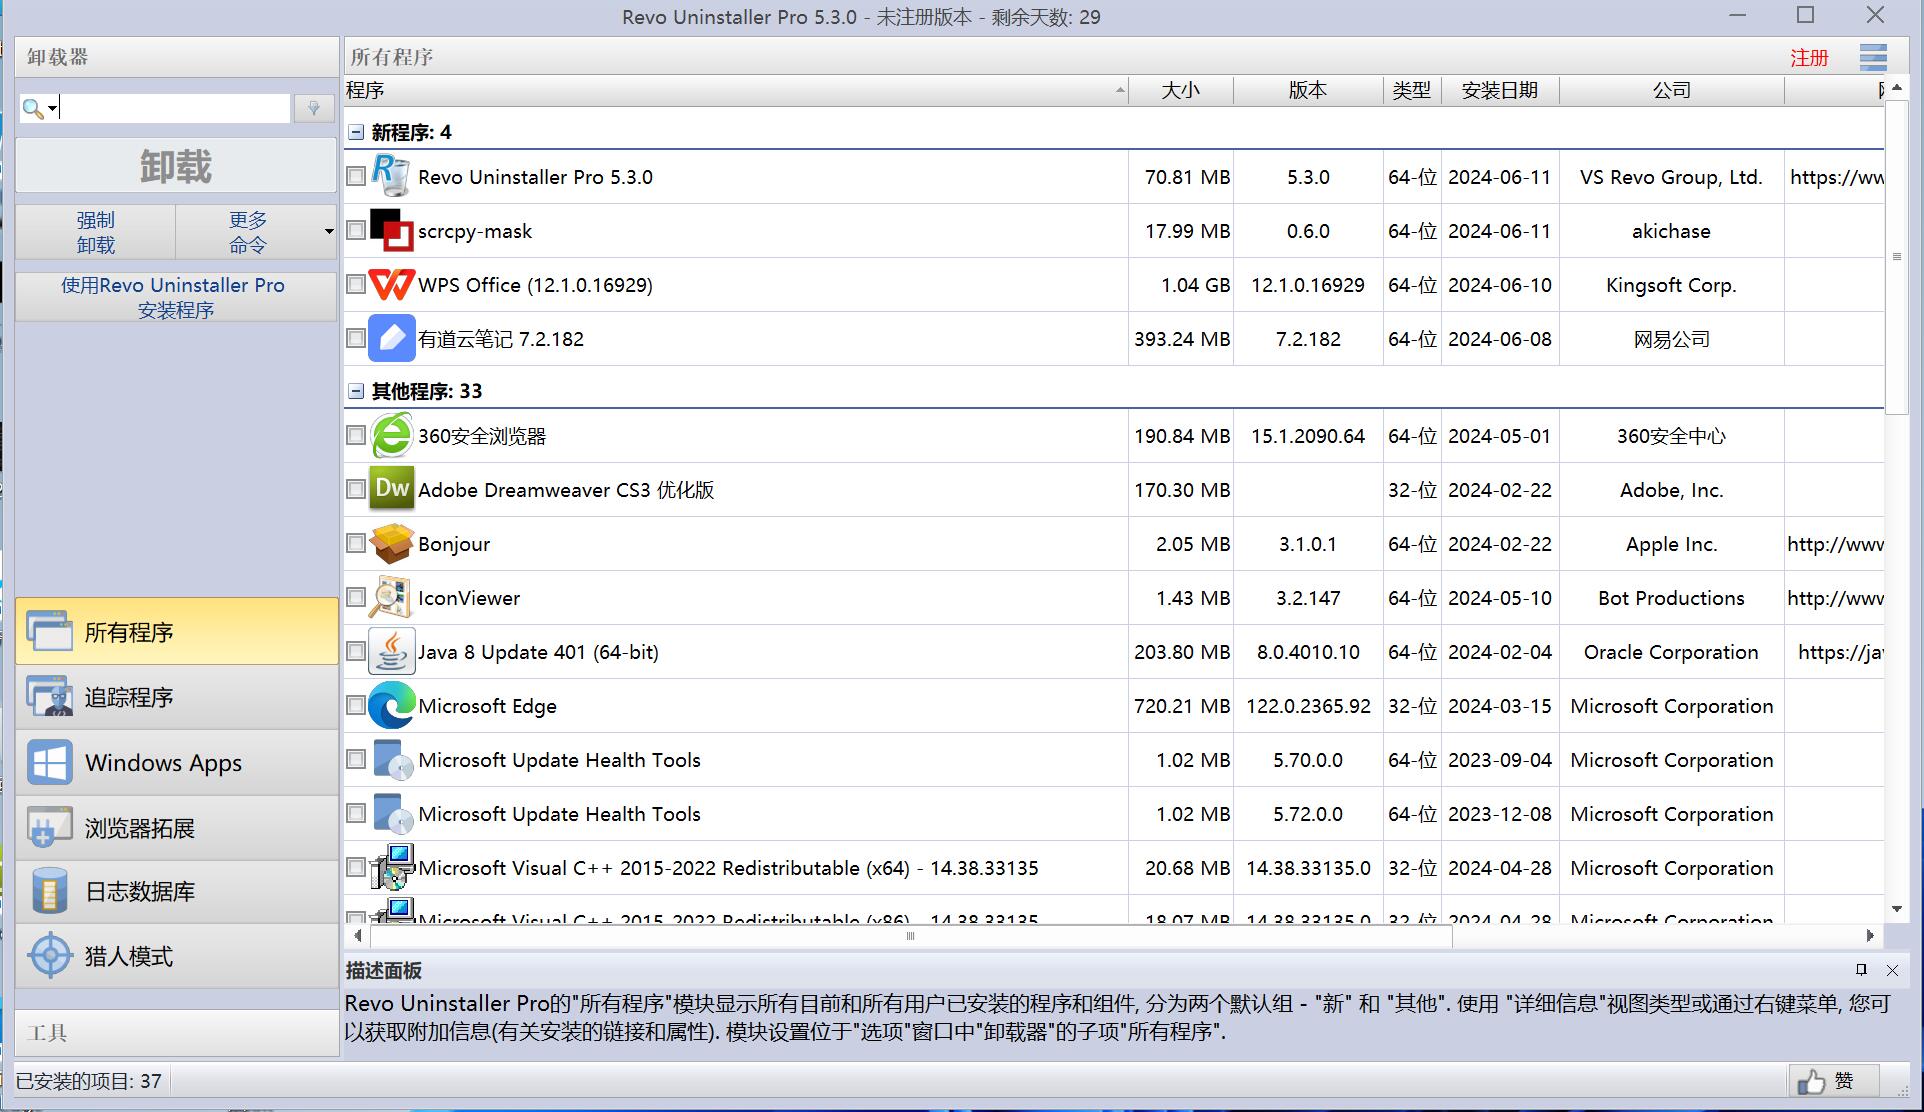
Task: Click the horizontal scrollbar left arrow
Action: 358,936
